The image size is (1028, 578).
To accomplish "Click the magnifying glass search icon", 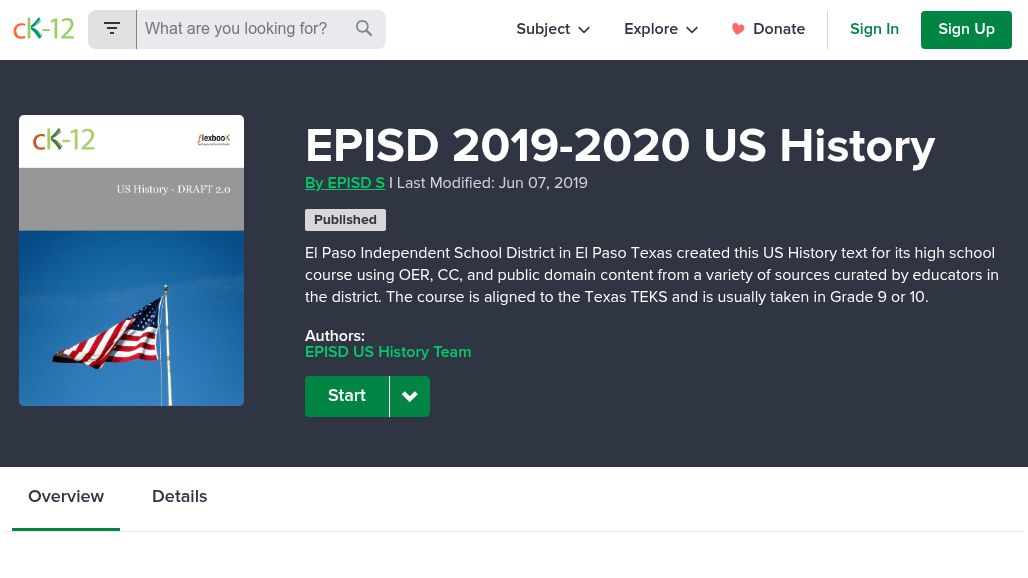I will tap(364, 28).
